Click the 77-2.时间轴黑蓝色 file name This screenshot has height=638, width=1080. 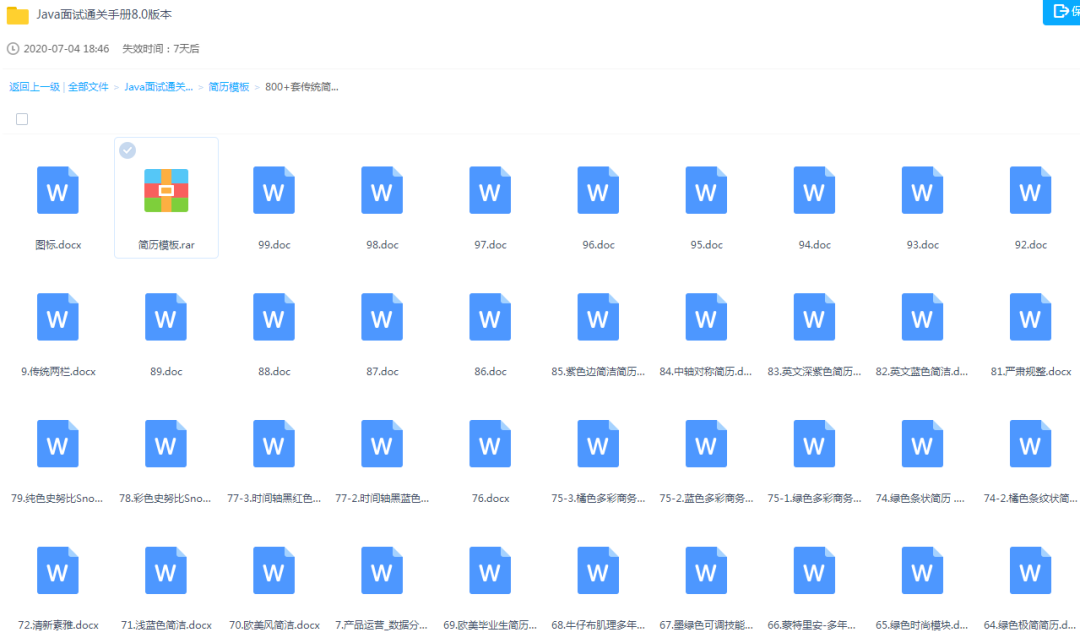382,498
